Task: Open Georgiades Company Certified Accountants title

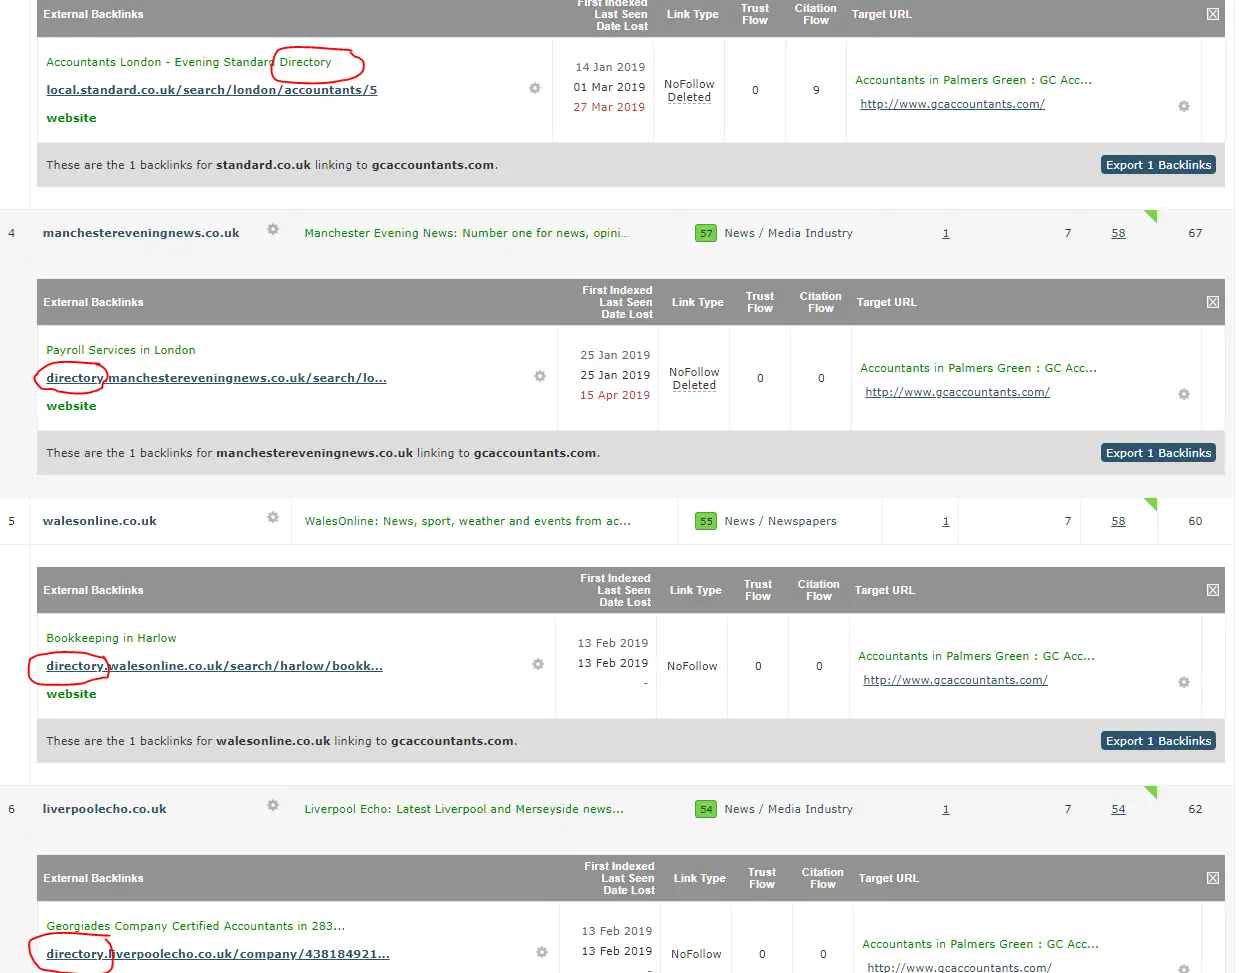Action: [x=195, y=926]
